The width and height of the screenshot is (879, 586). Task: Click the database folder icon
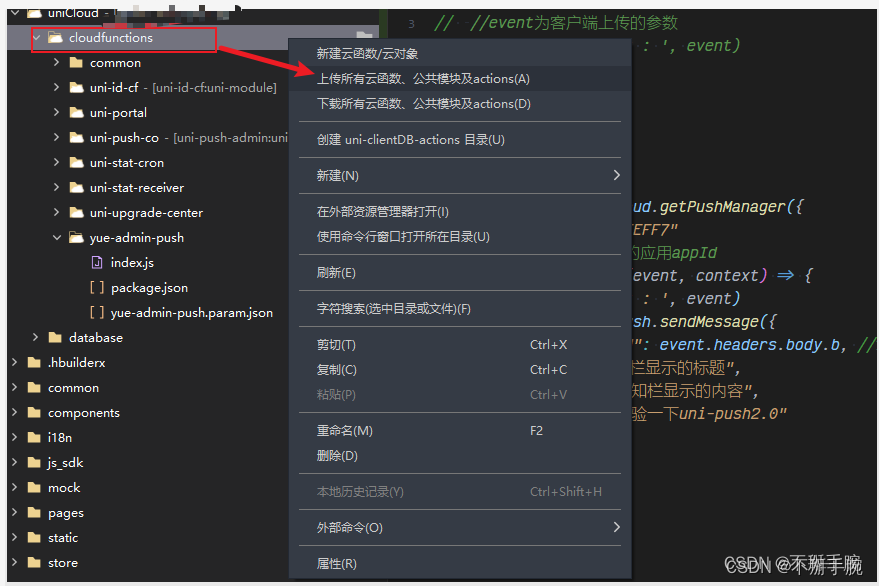(55, 338)
